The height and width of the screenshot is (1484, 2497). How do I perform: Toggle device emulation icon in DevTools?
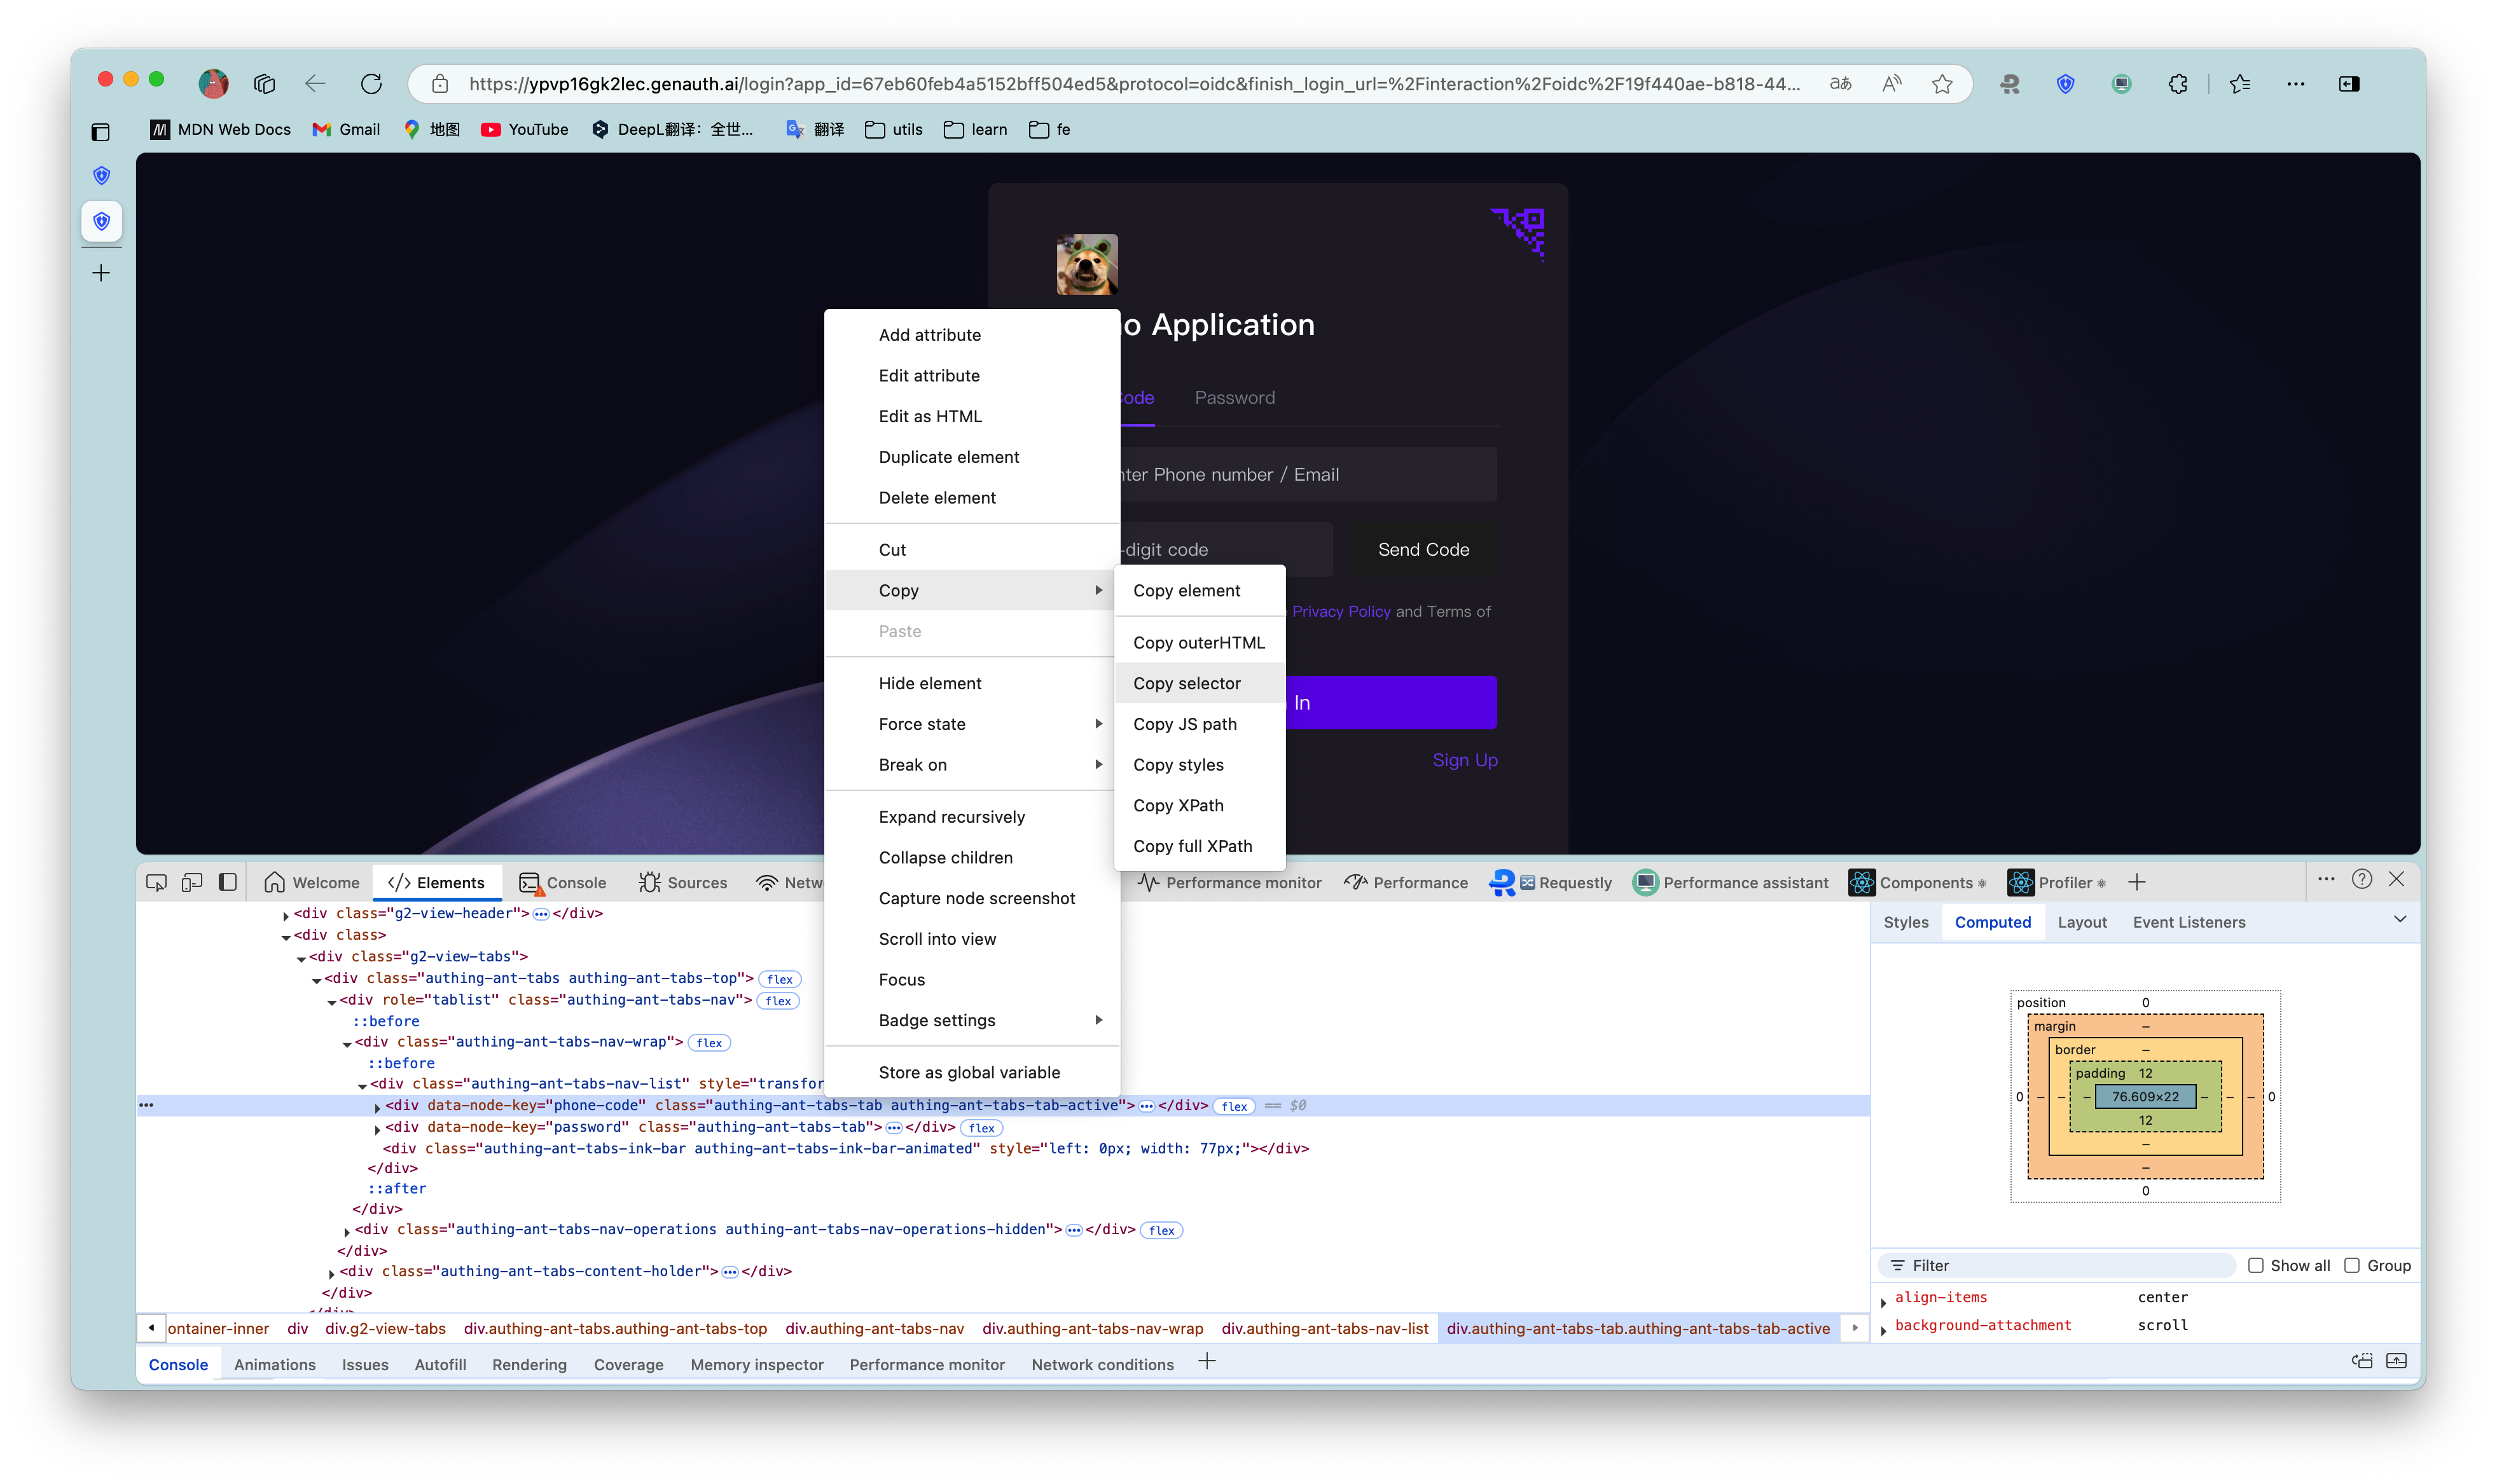(192, 882)
